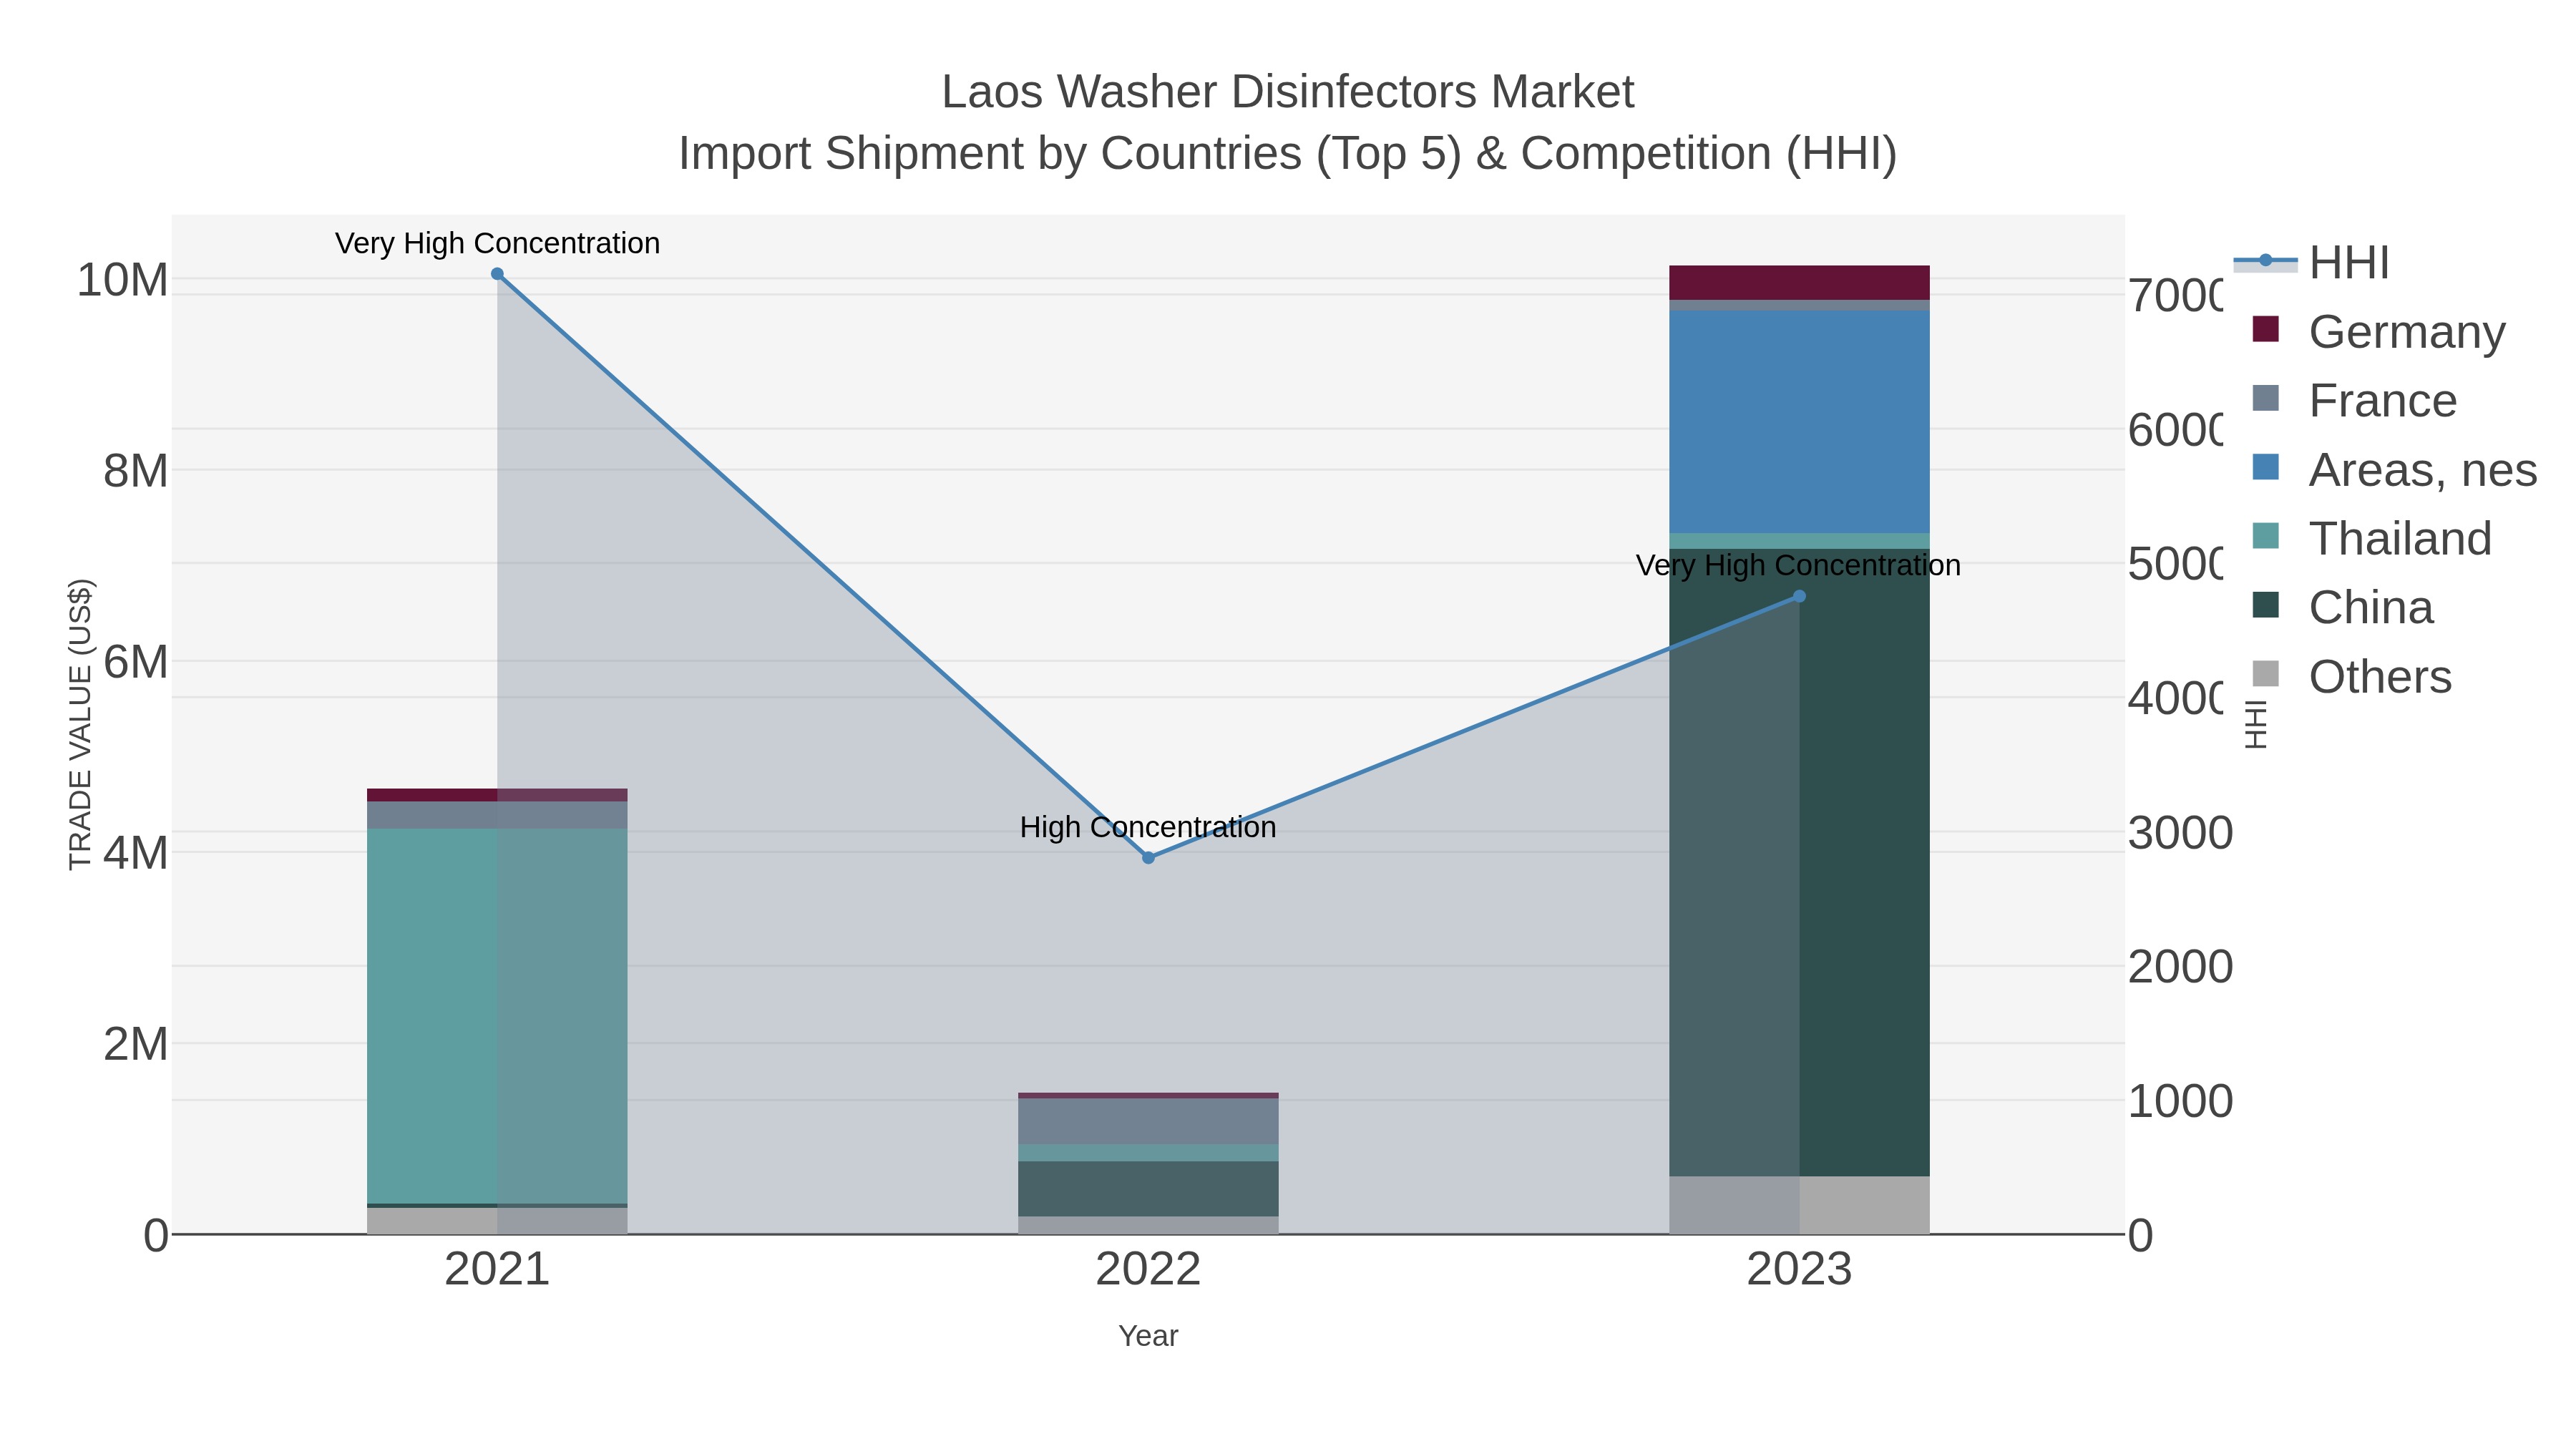This screenshot has width=2576, height=1449.
Task: Click the Thailand segment of 2021 bar
Action: coord(497,1015)
